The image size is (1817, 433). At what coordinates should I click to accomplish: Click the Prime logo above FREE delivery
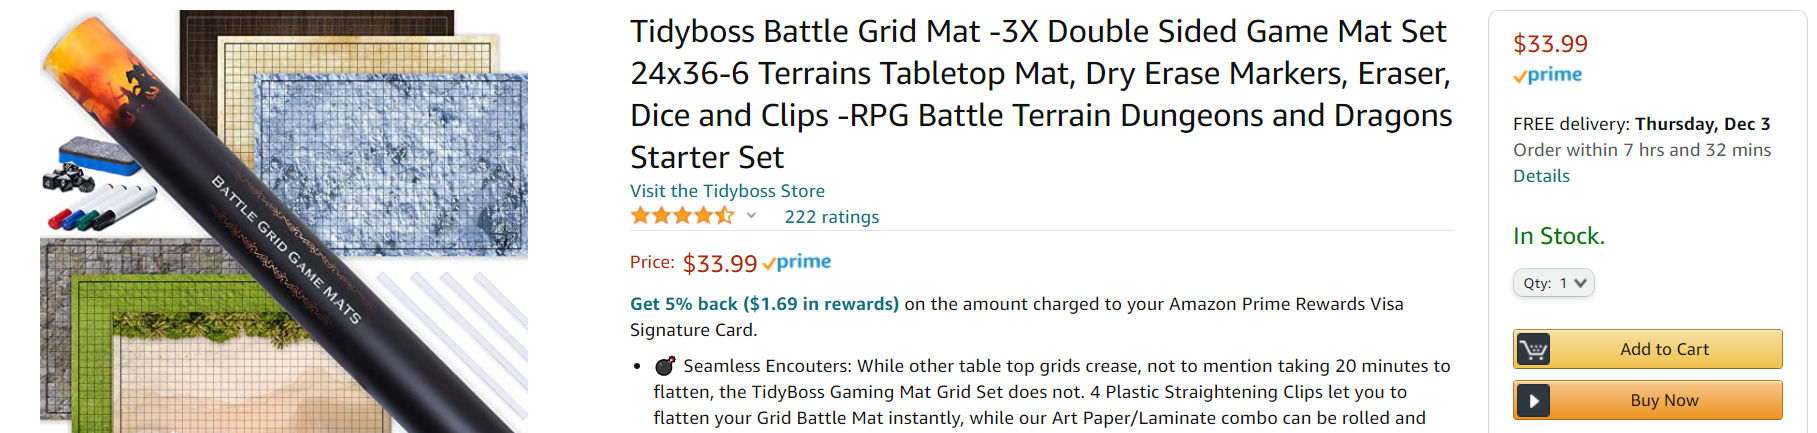(x=1547, y=75)
